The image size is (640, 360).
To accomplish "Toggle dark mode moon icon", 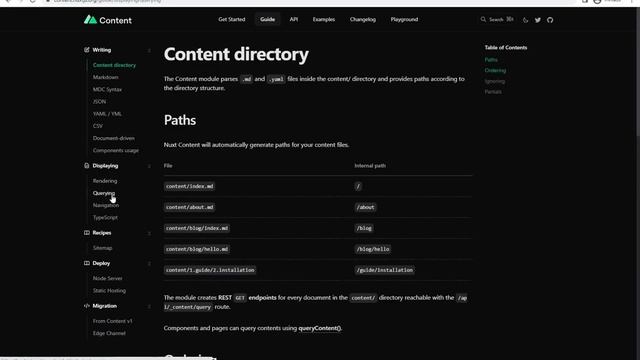I will (x=525, y=20).
